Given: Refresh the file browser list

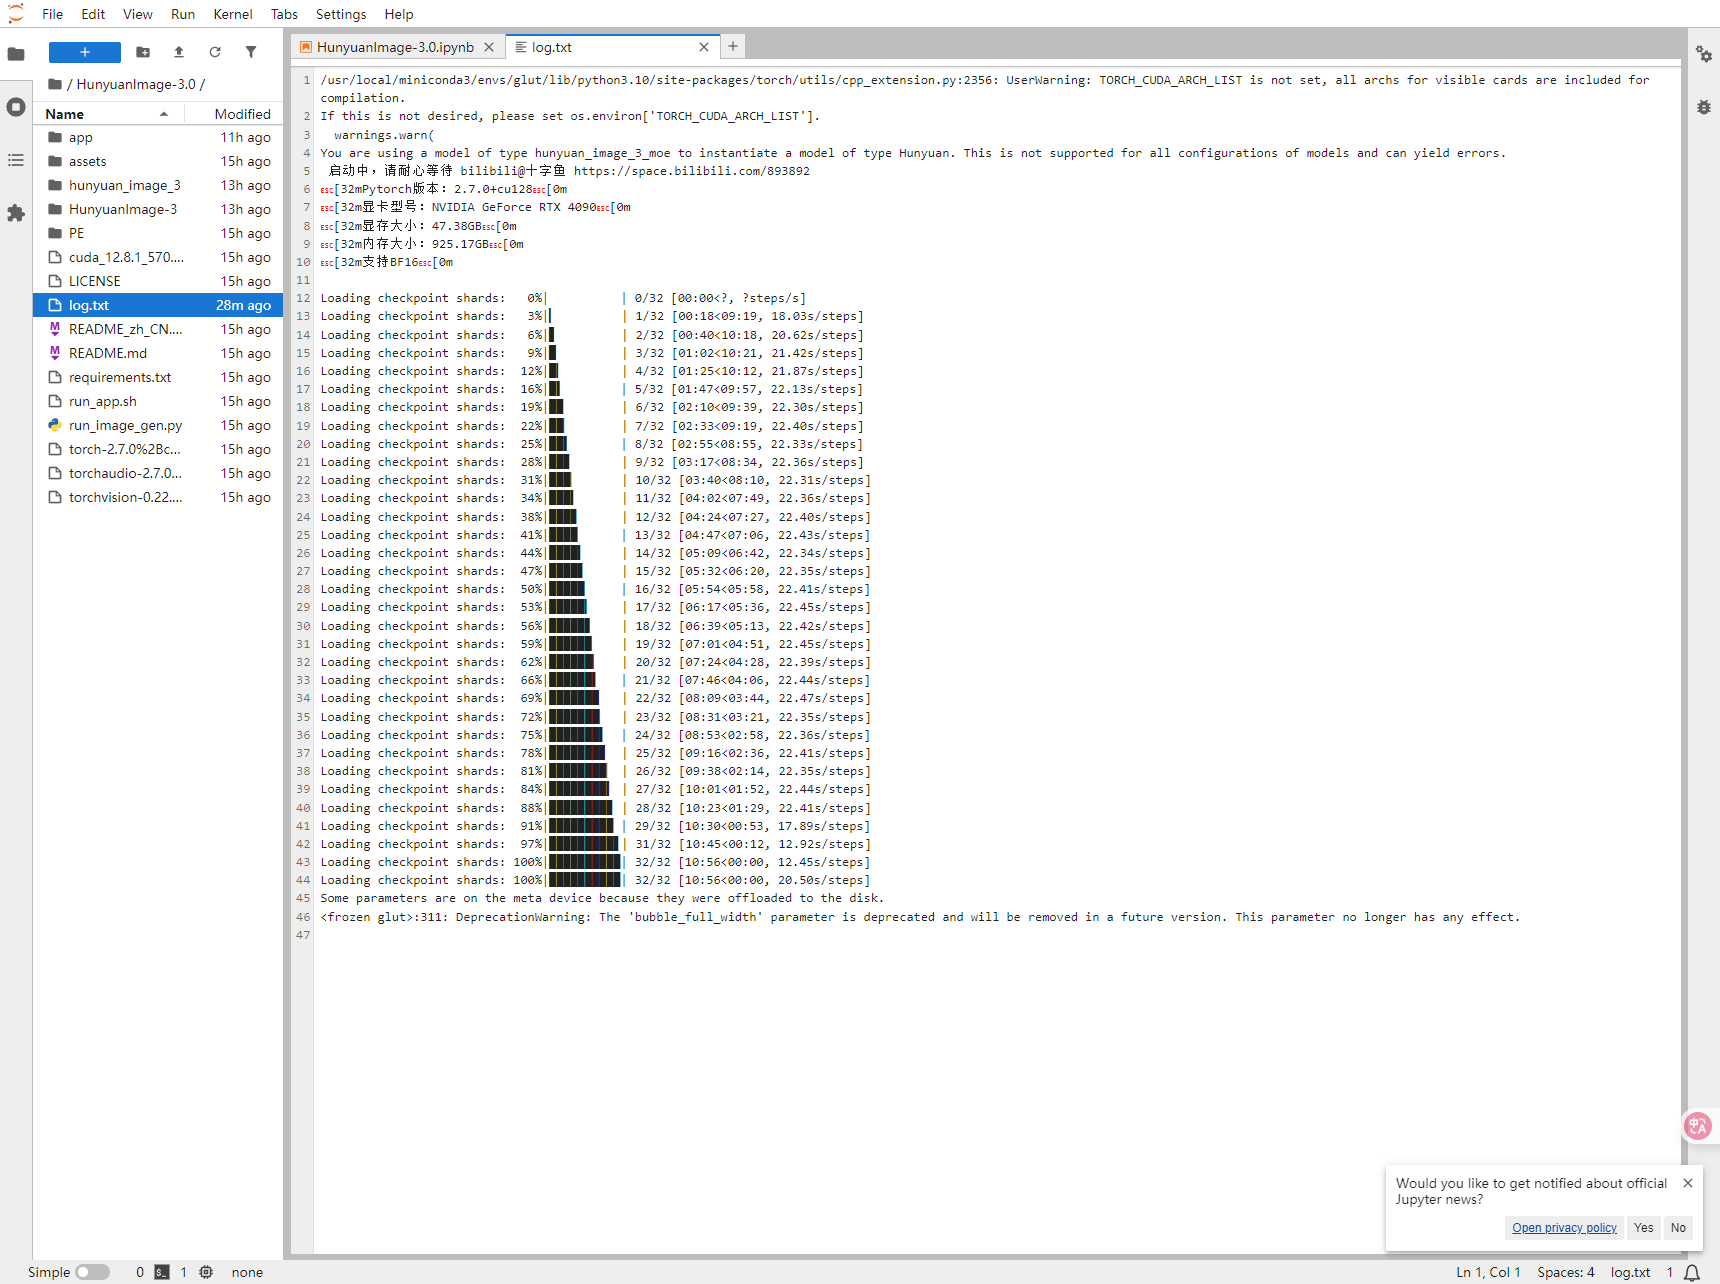Looking at the screenshot, I should coord(215,52).
